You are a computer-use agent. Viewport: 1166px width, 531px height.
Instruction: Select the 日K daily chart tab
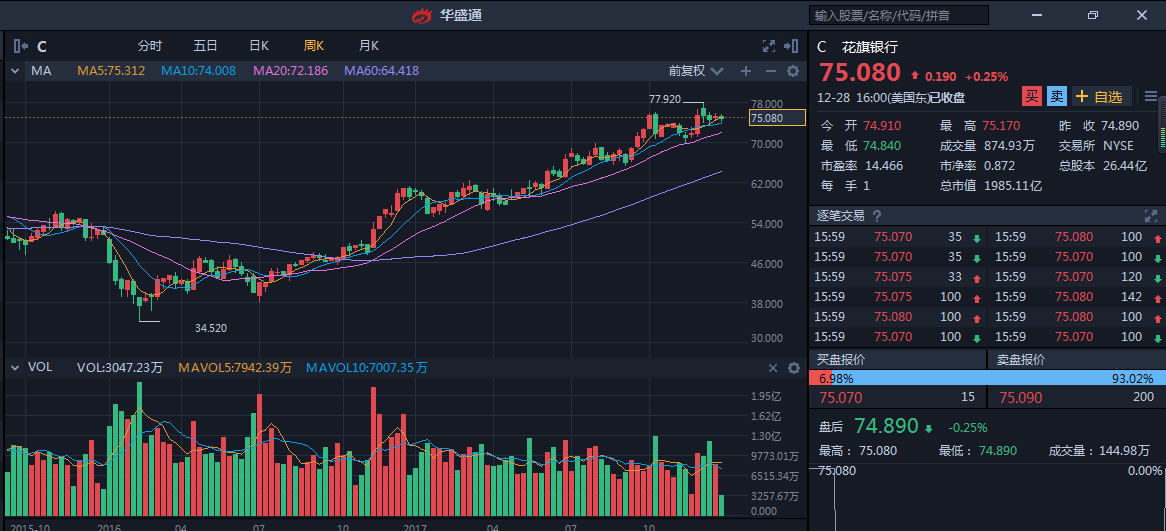pyautogui.click(x=259, y=46)
